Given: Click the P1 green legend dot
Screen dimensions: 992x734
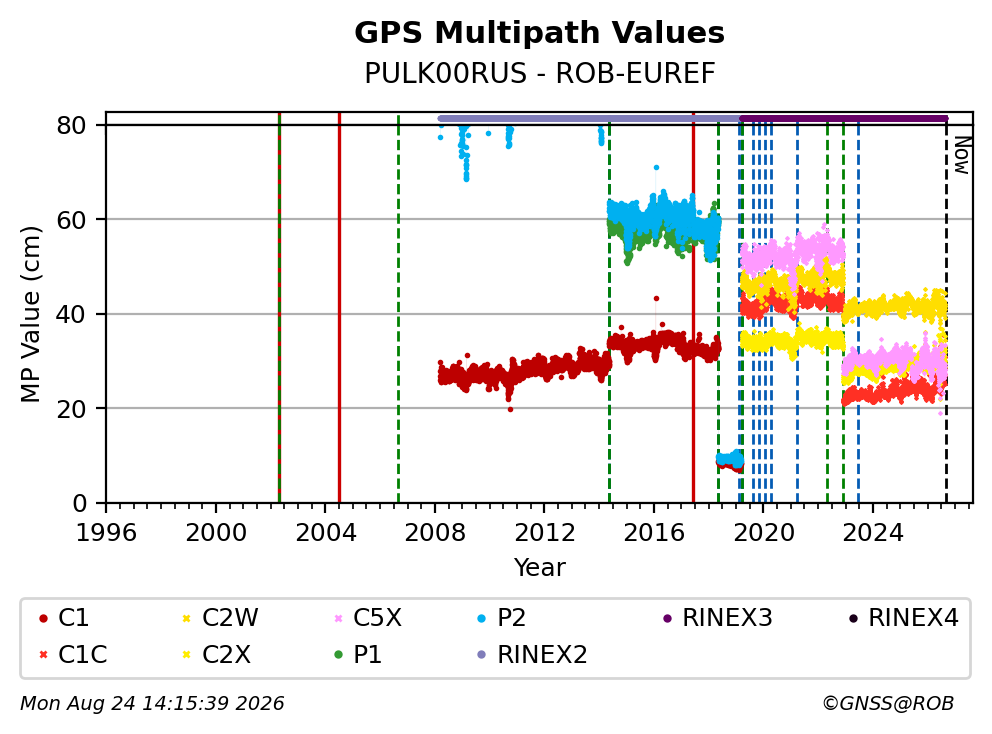Looking at the screenshot, I should pyautogui.click(x=338, y=655).
